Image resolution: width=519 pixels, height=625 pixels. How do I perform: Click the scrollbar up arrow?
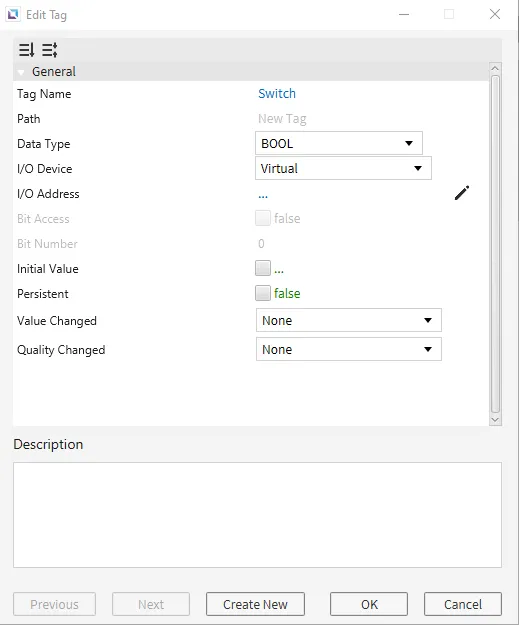pos(495,69)
